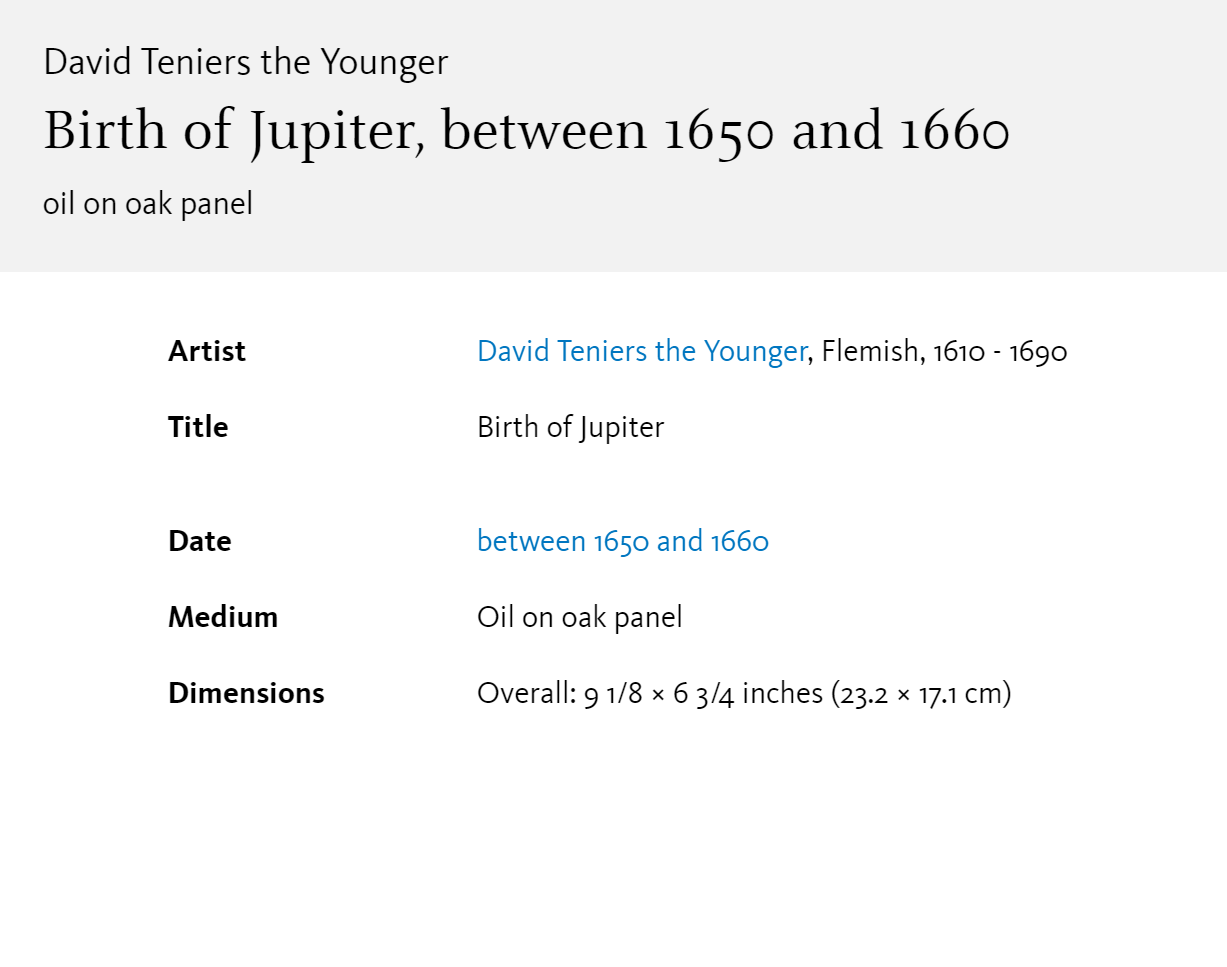Click the artist name in the gray header

pos(246,62)
